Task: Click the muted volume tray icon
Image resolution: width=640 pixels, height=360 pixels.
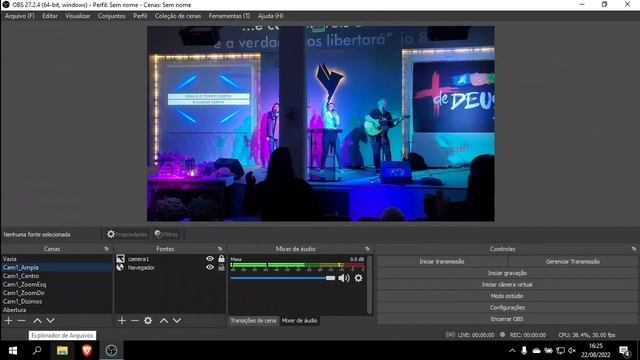Action: (x=572, y=351)
